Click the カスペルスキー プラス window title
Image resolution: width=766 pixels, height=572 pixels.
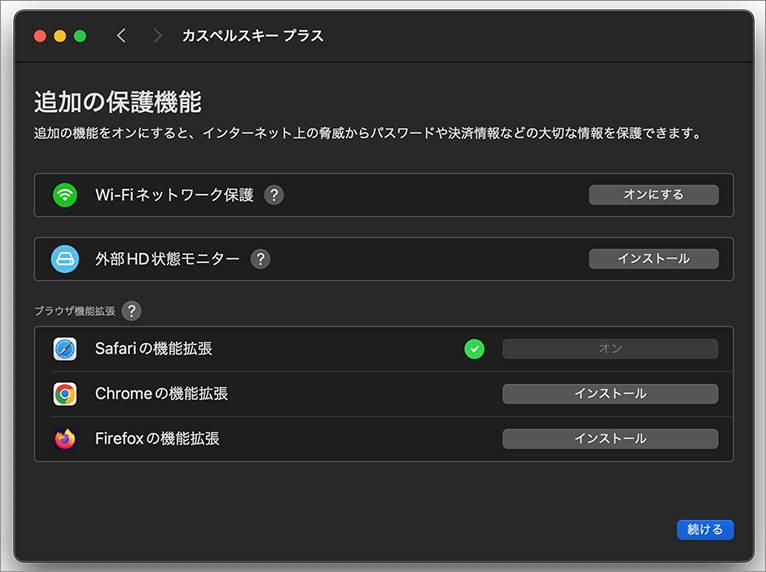point(253,36)
